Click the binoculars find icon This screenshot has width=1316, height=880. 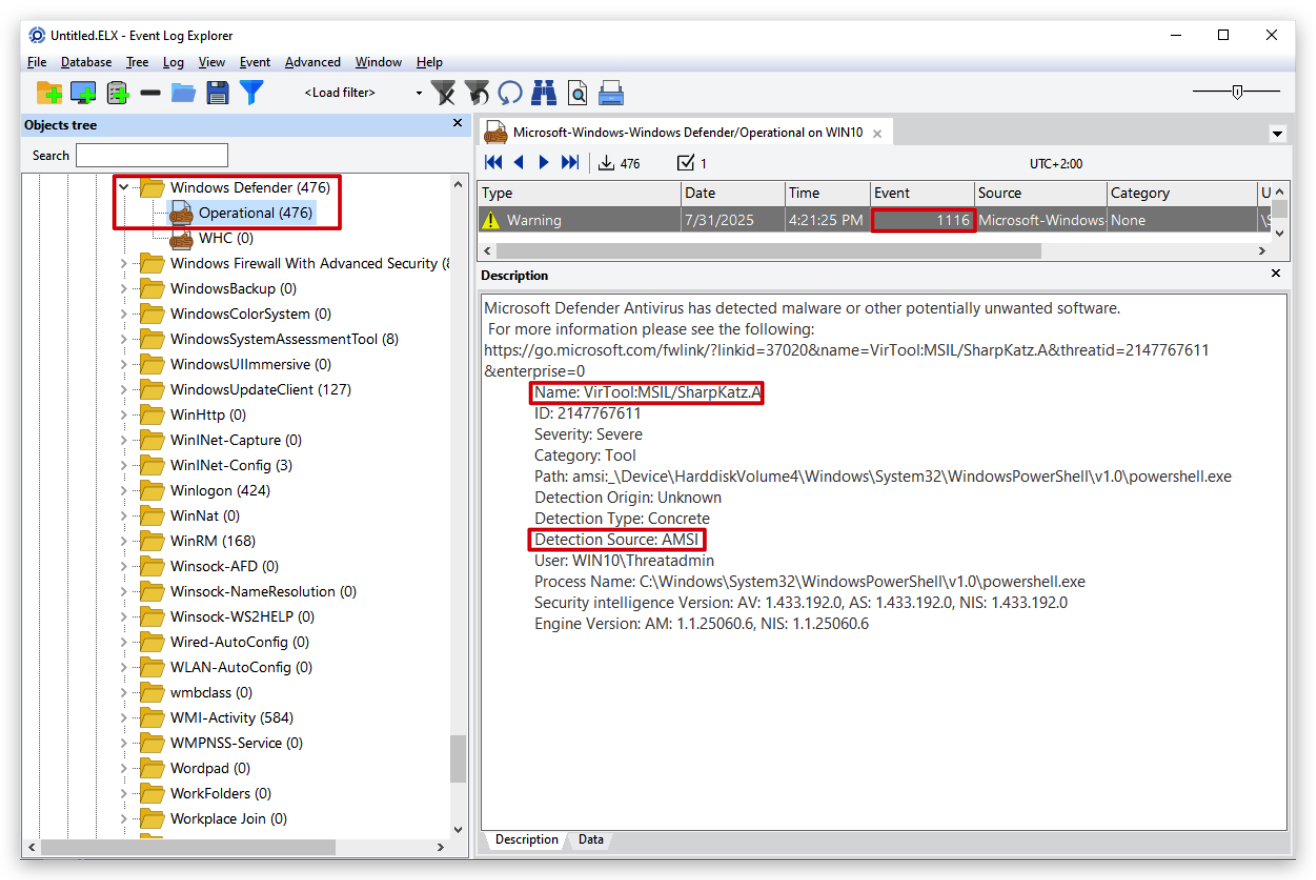(x=544, y=93)
